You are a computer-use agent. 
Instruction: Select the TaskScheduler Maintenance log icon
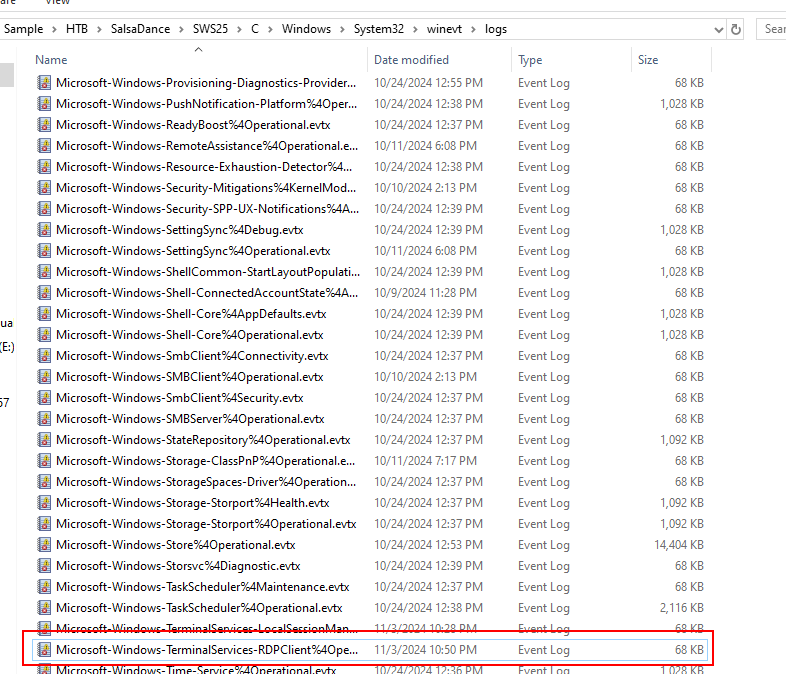click(44, 587)
